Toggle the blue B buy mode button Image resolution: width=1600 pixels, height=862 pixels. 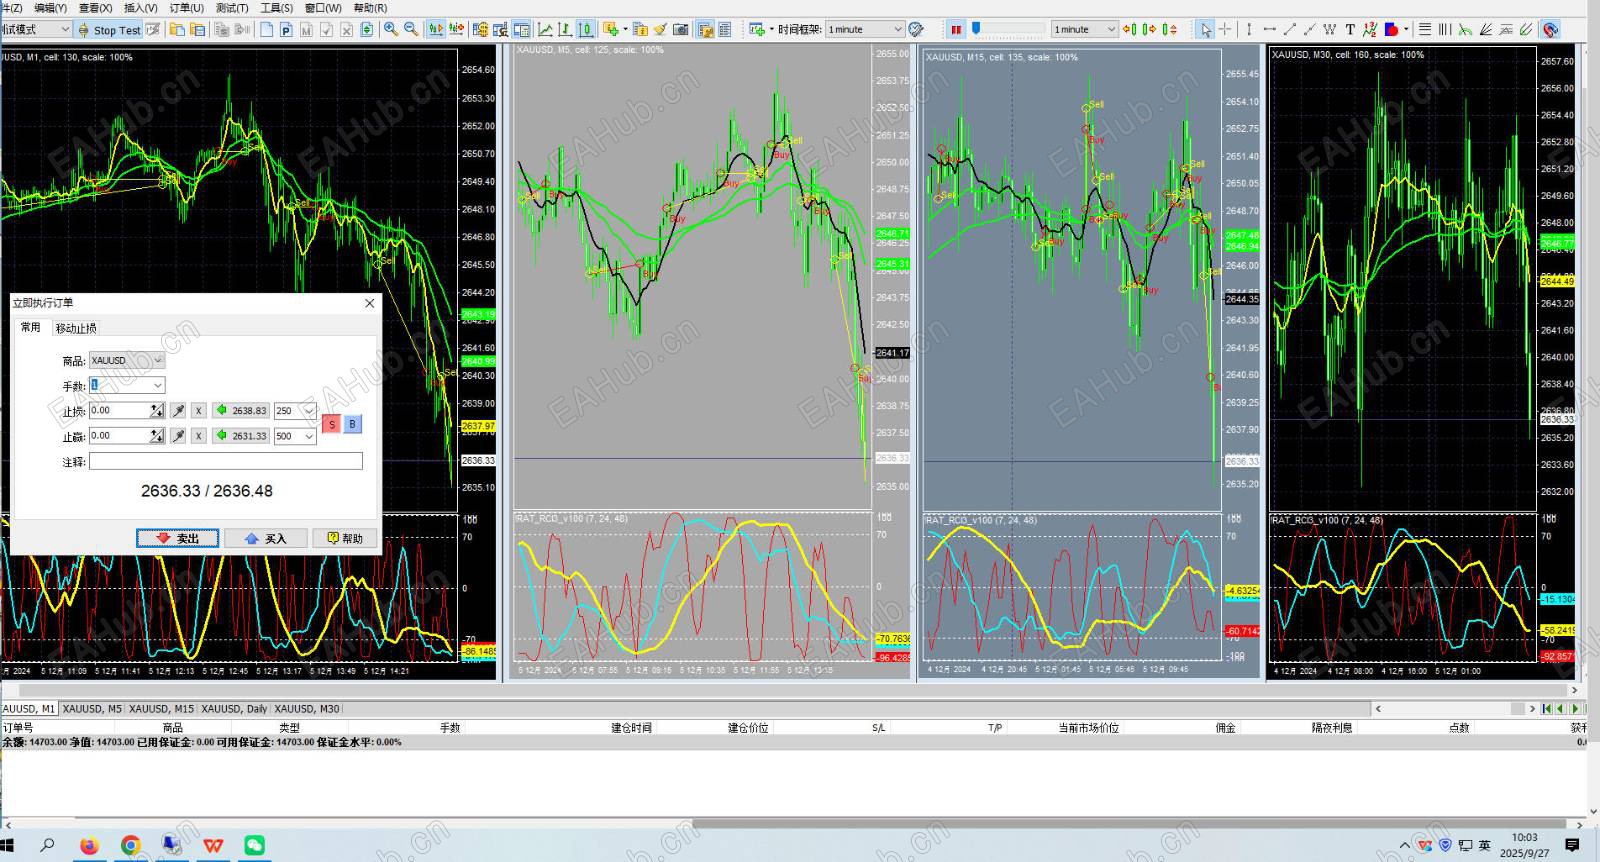click(352, 424)
